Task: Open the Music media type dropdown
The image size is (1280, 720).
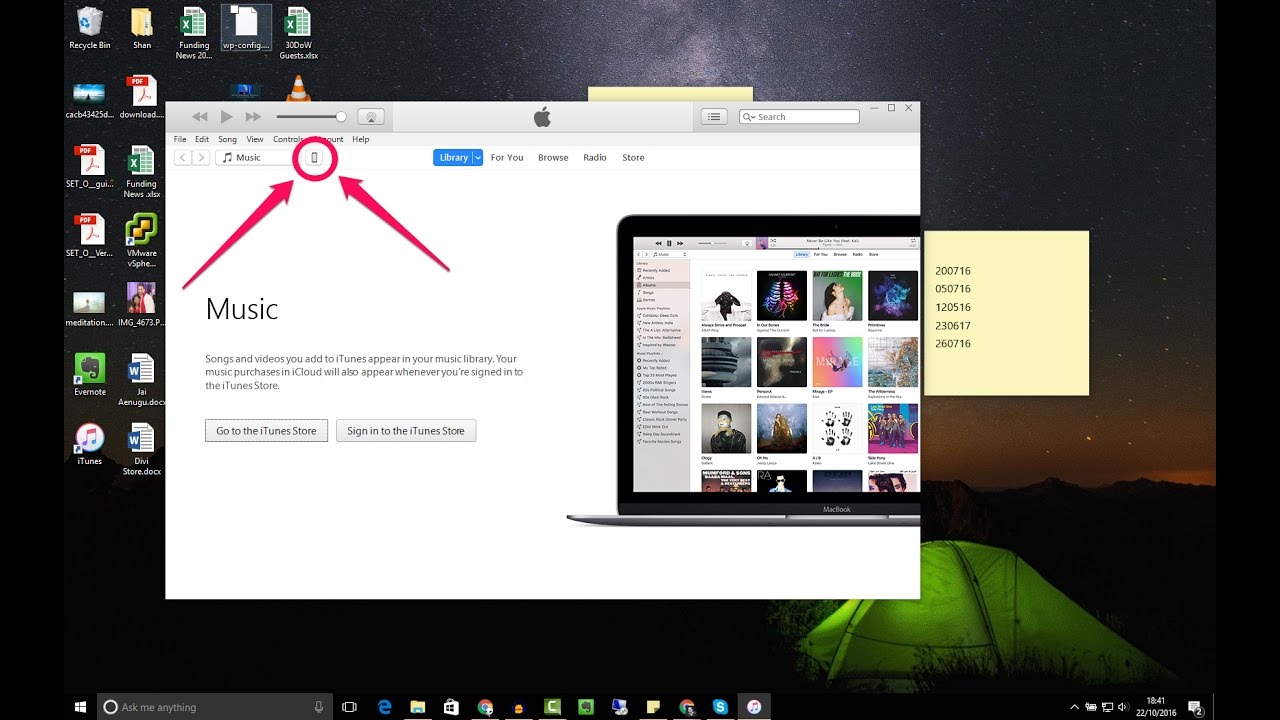Action: pyautogui.click(x=256, y=158)
